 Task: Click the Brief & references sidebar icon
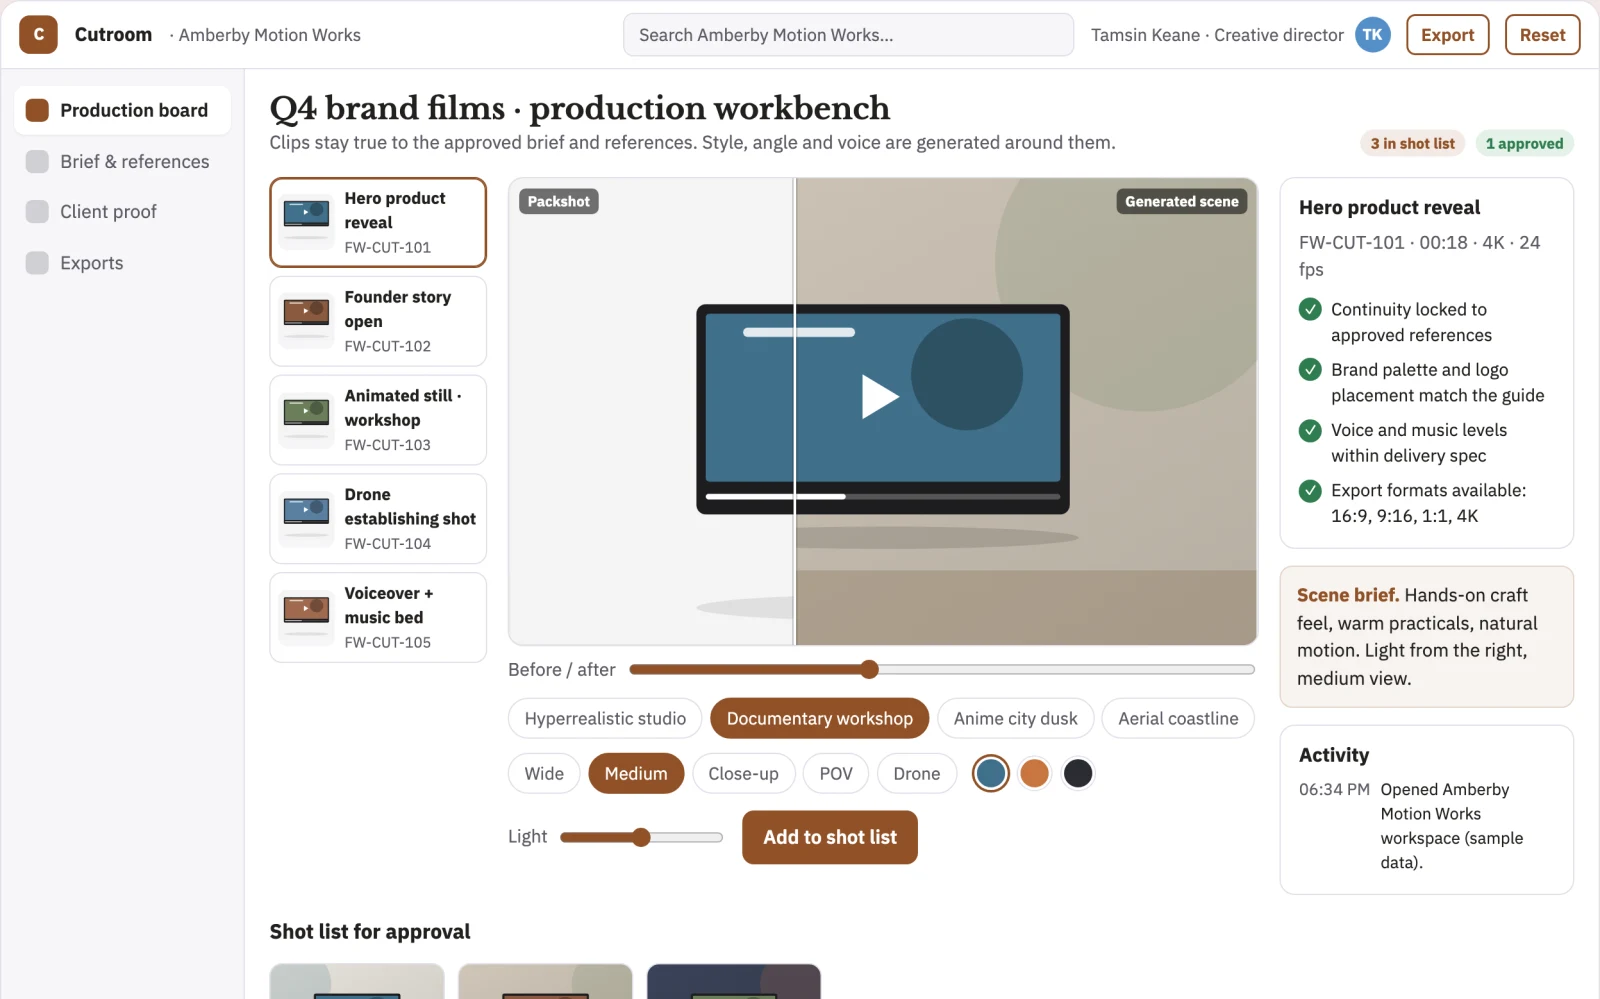(x=37, y=161)
